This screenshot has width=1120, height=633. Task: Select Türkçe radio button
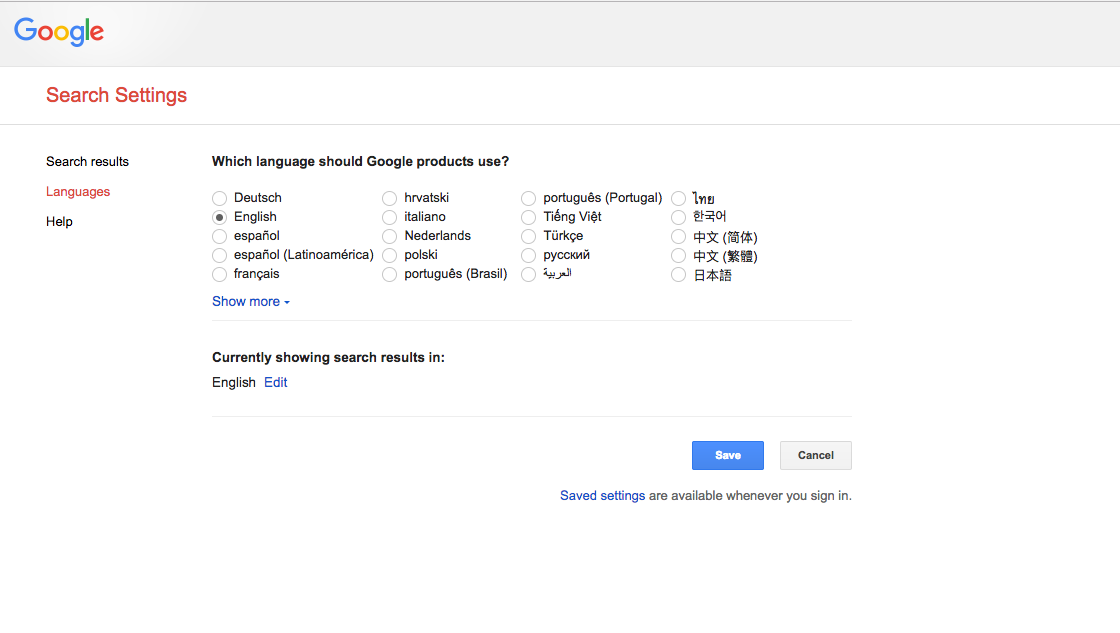pos(529,236)
